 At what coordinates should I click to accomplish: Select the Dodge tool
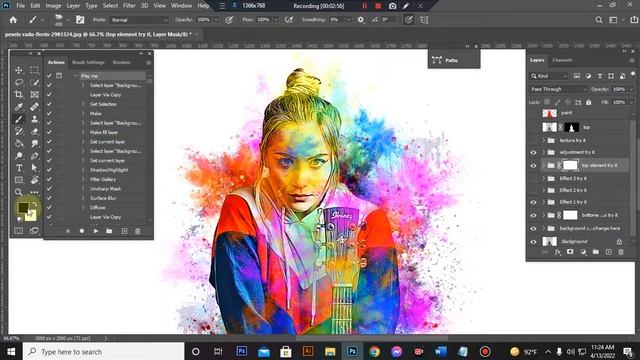click(19, 156)
